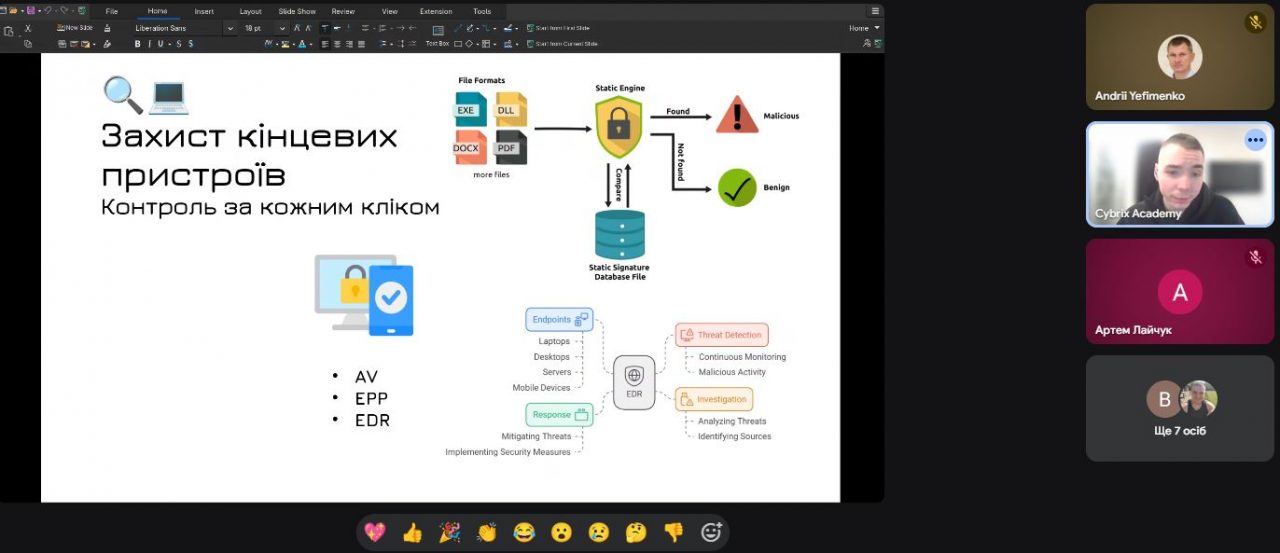Viewport: 1280px width, 553px height.
Task: Open the Home dropdown at toolbar right
Action: (x=864, y=28)
